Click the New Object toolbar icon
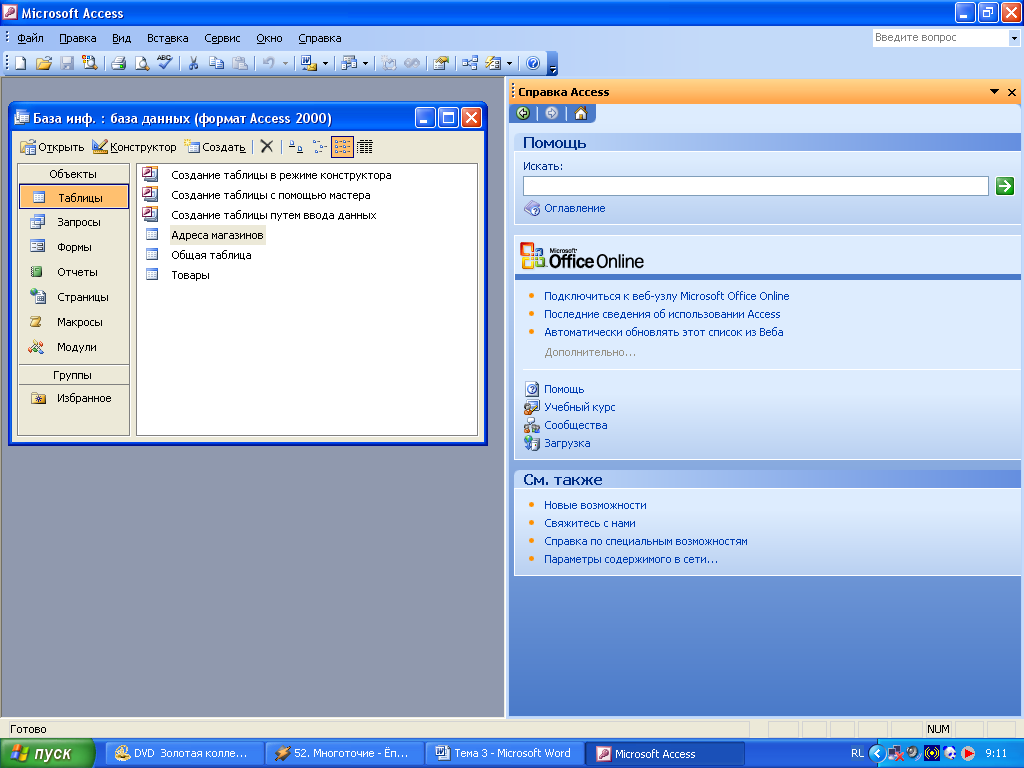This screenshot has height=768, width=1024. [493, 63]
